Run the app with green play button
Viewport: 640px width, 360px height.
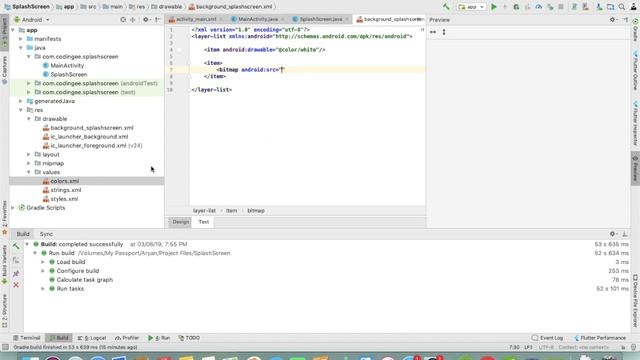(494, 7)
